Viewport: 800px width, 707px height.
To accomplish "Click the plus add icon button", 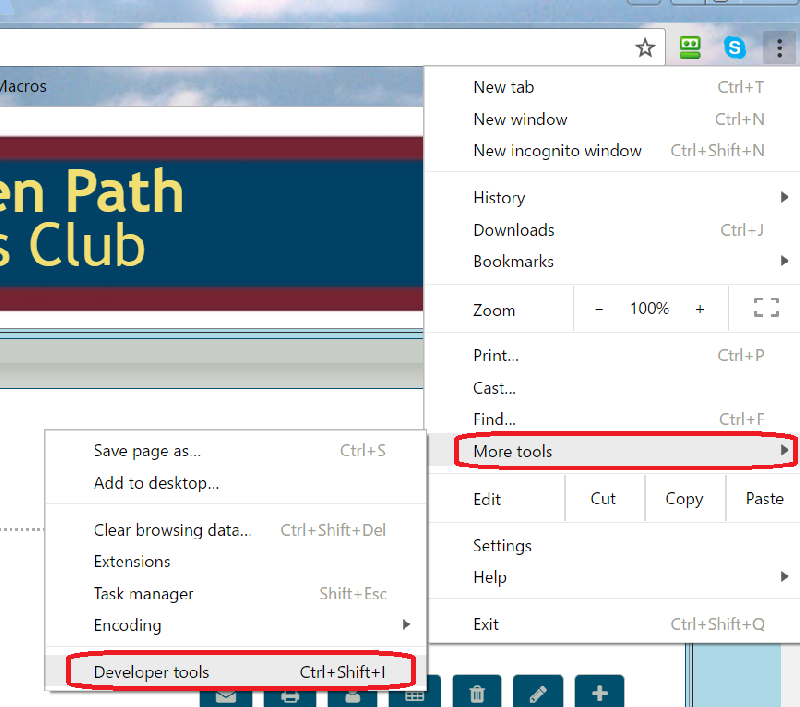I will pos(599,694).
